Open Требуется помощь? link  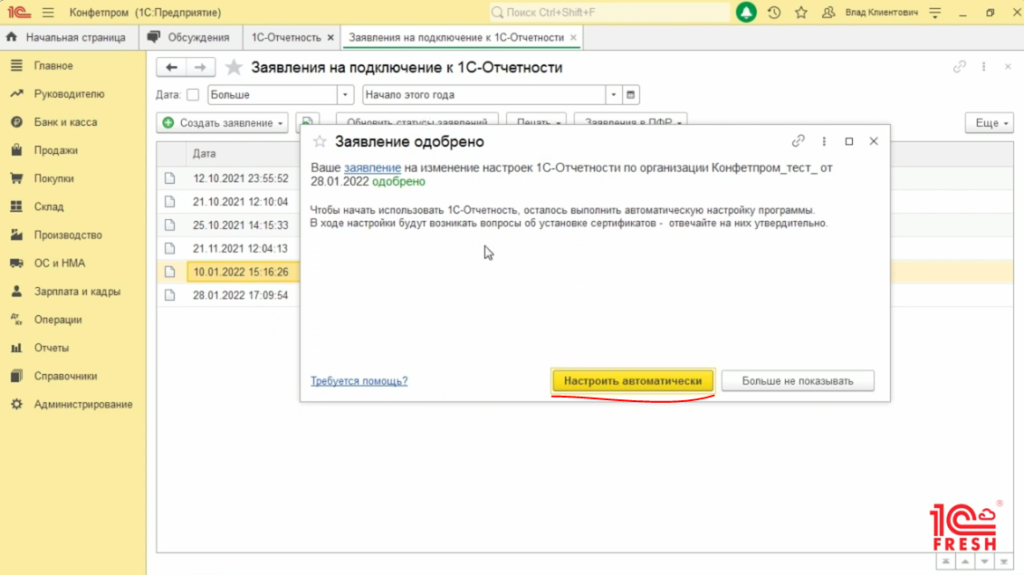[359, 381]
